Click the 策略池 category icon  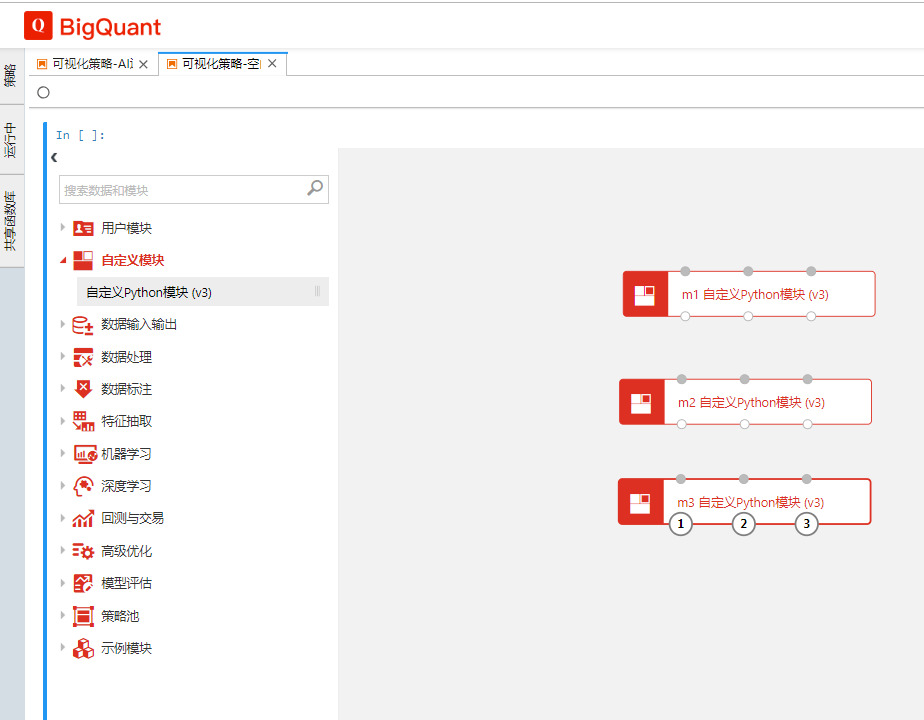pyautogui.click(x=83, y=616)
